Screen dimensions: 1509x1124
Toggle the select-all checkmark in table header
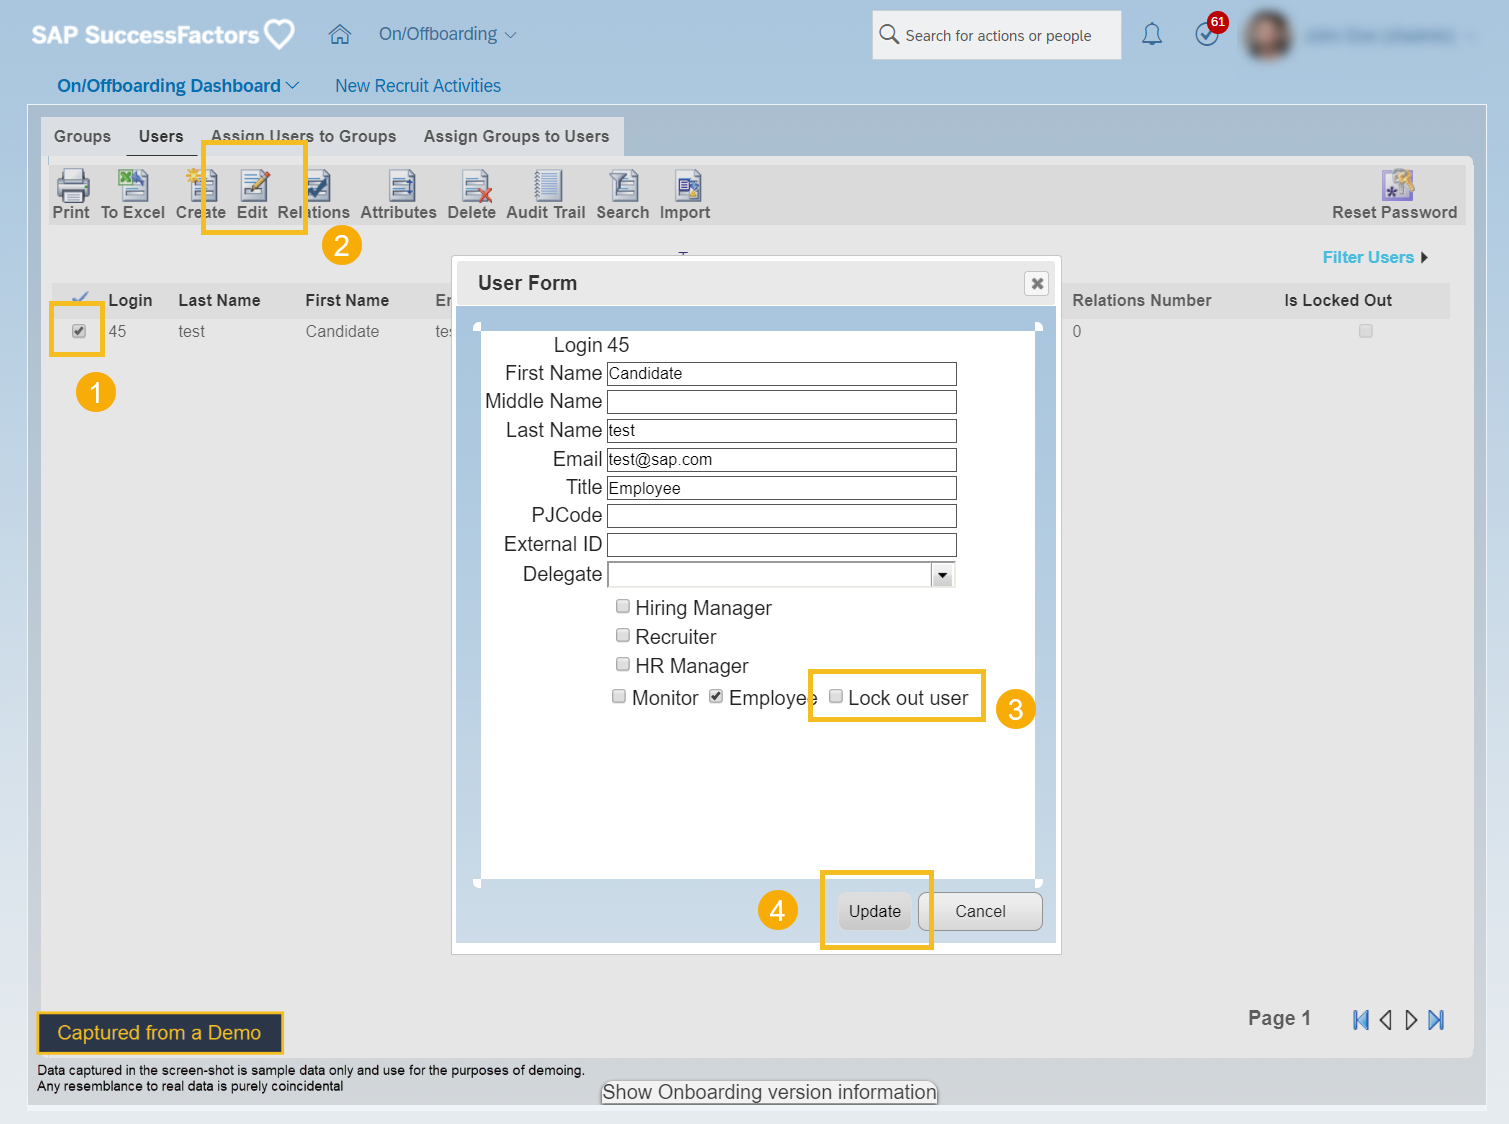click(x=80, y=297)
